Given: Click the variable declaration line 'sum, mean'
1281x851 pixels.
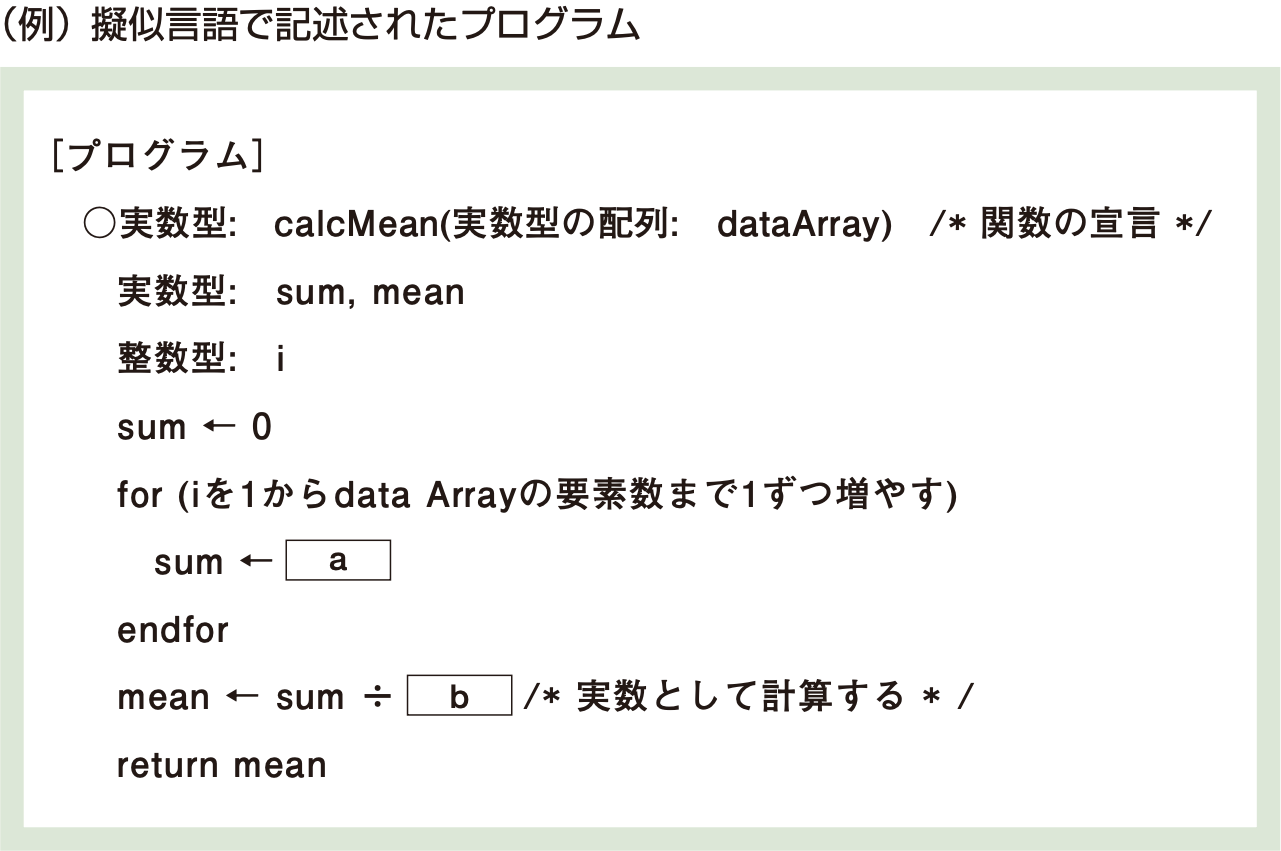Looking at the screenshot, I should pyautogui.click(x=370, y=293).
